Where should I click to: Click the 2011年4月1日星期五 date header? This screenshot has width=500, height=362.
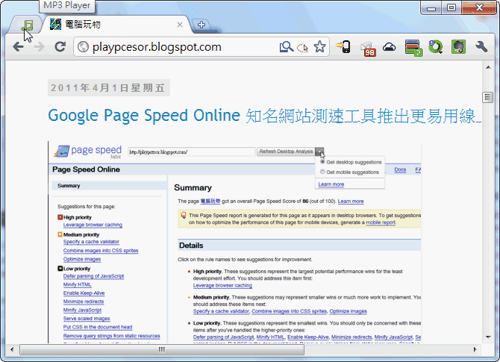(x=109, y=88)
